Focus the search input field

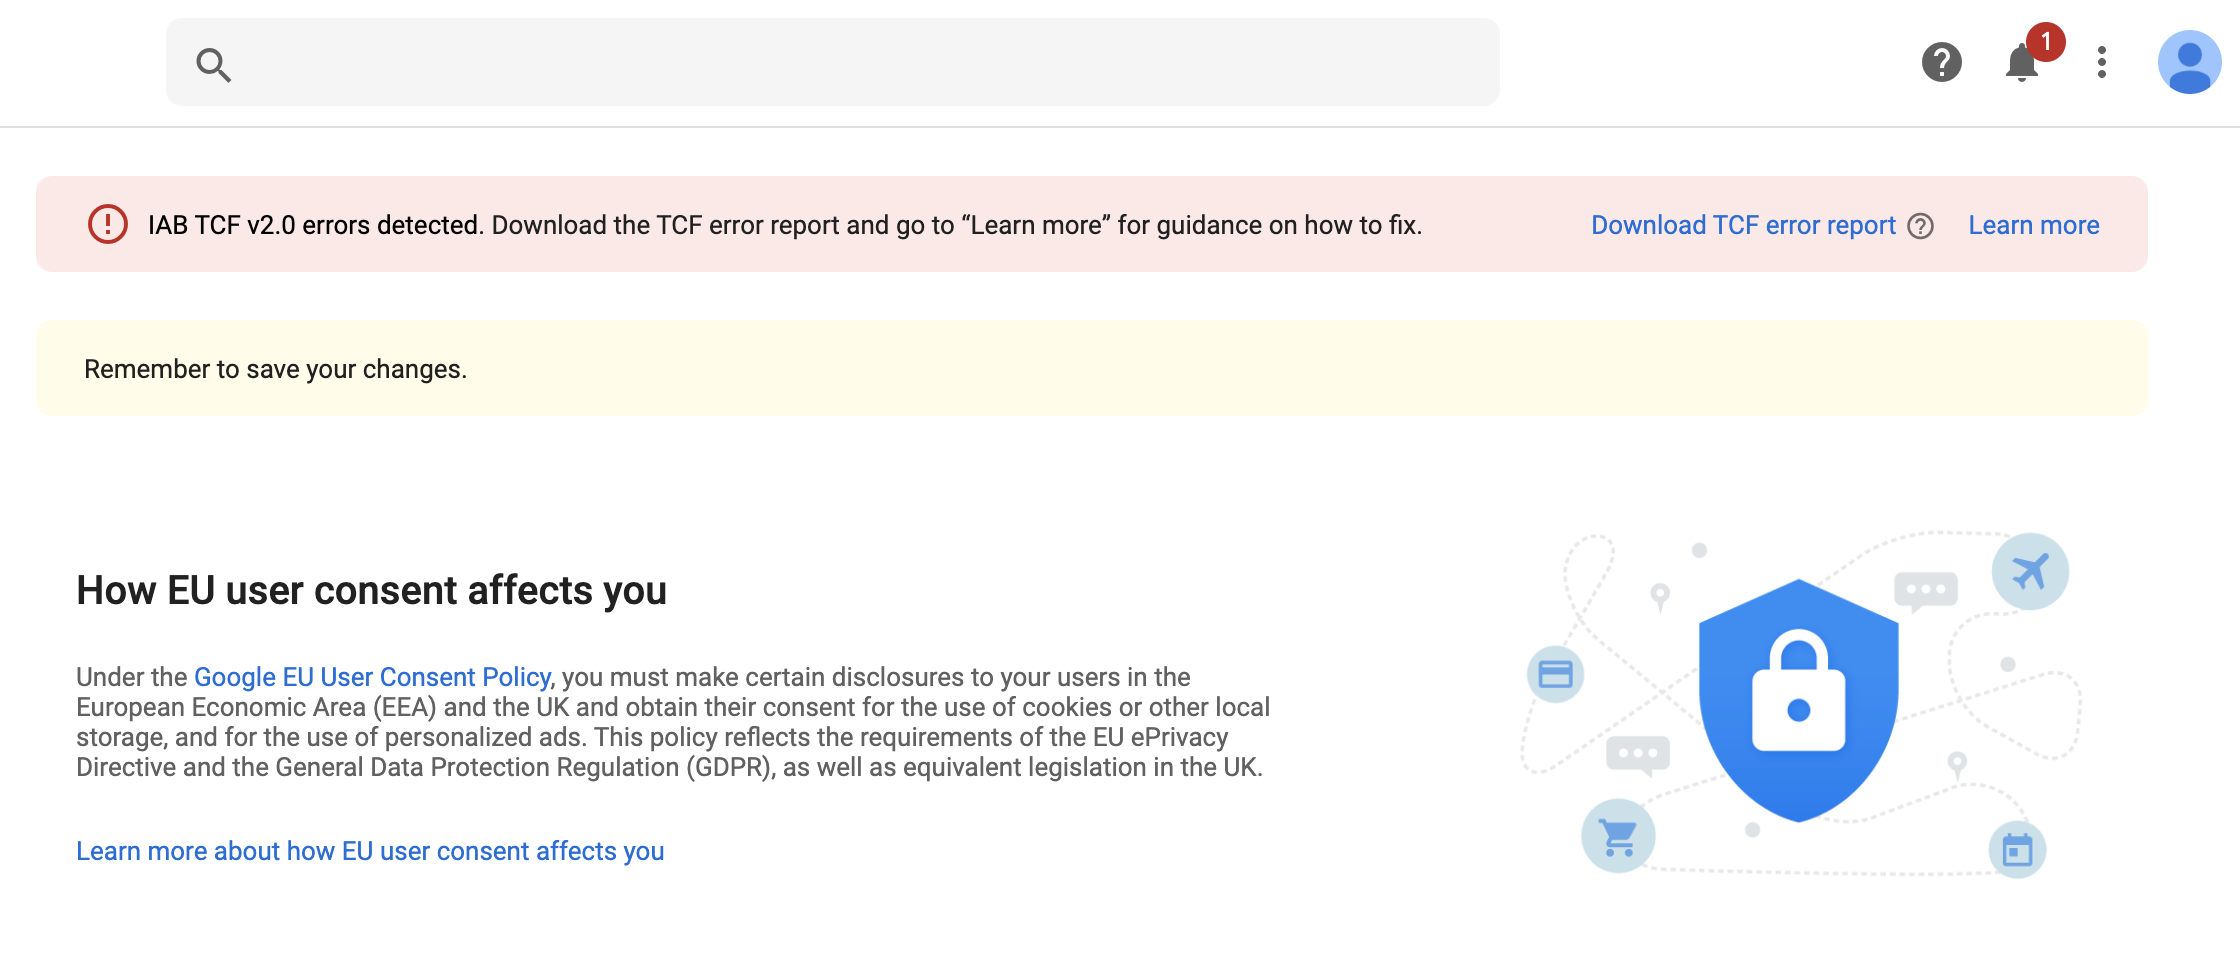point(860,62)
